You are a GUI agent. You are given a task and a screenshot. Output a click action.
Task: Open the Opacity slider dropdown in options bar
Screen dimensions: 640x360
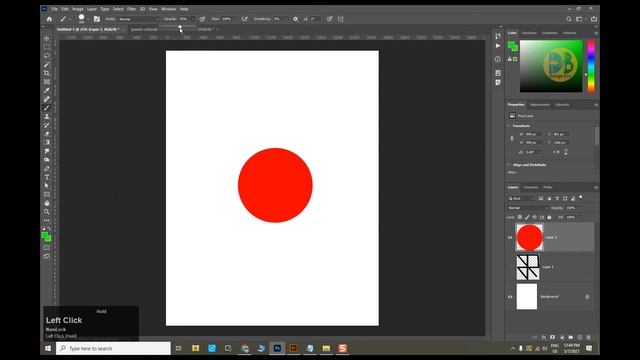click(x=193, y=19)
